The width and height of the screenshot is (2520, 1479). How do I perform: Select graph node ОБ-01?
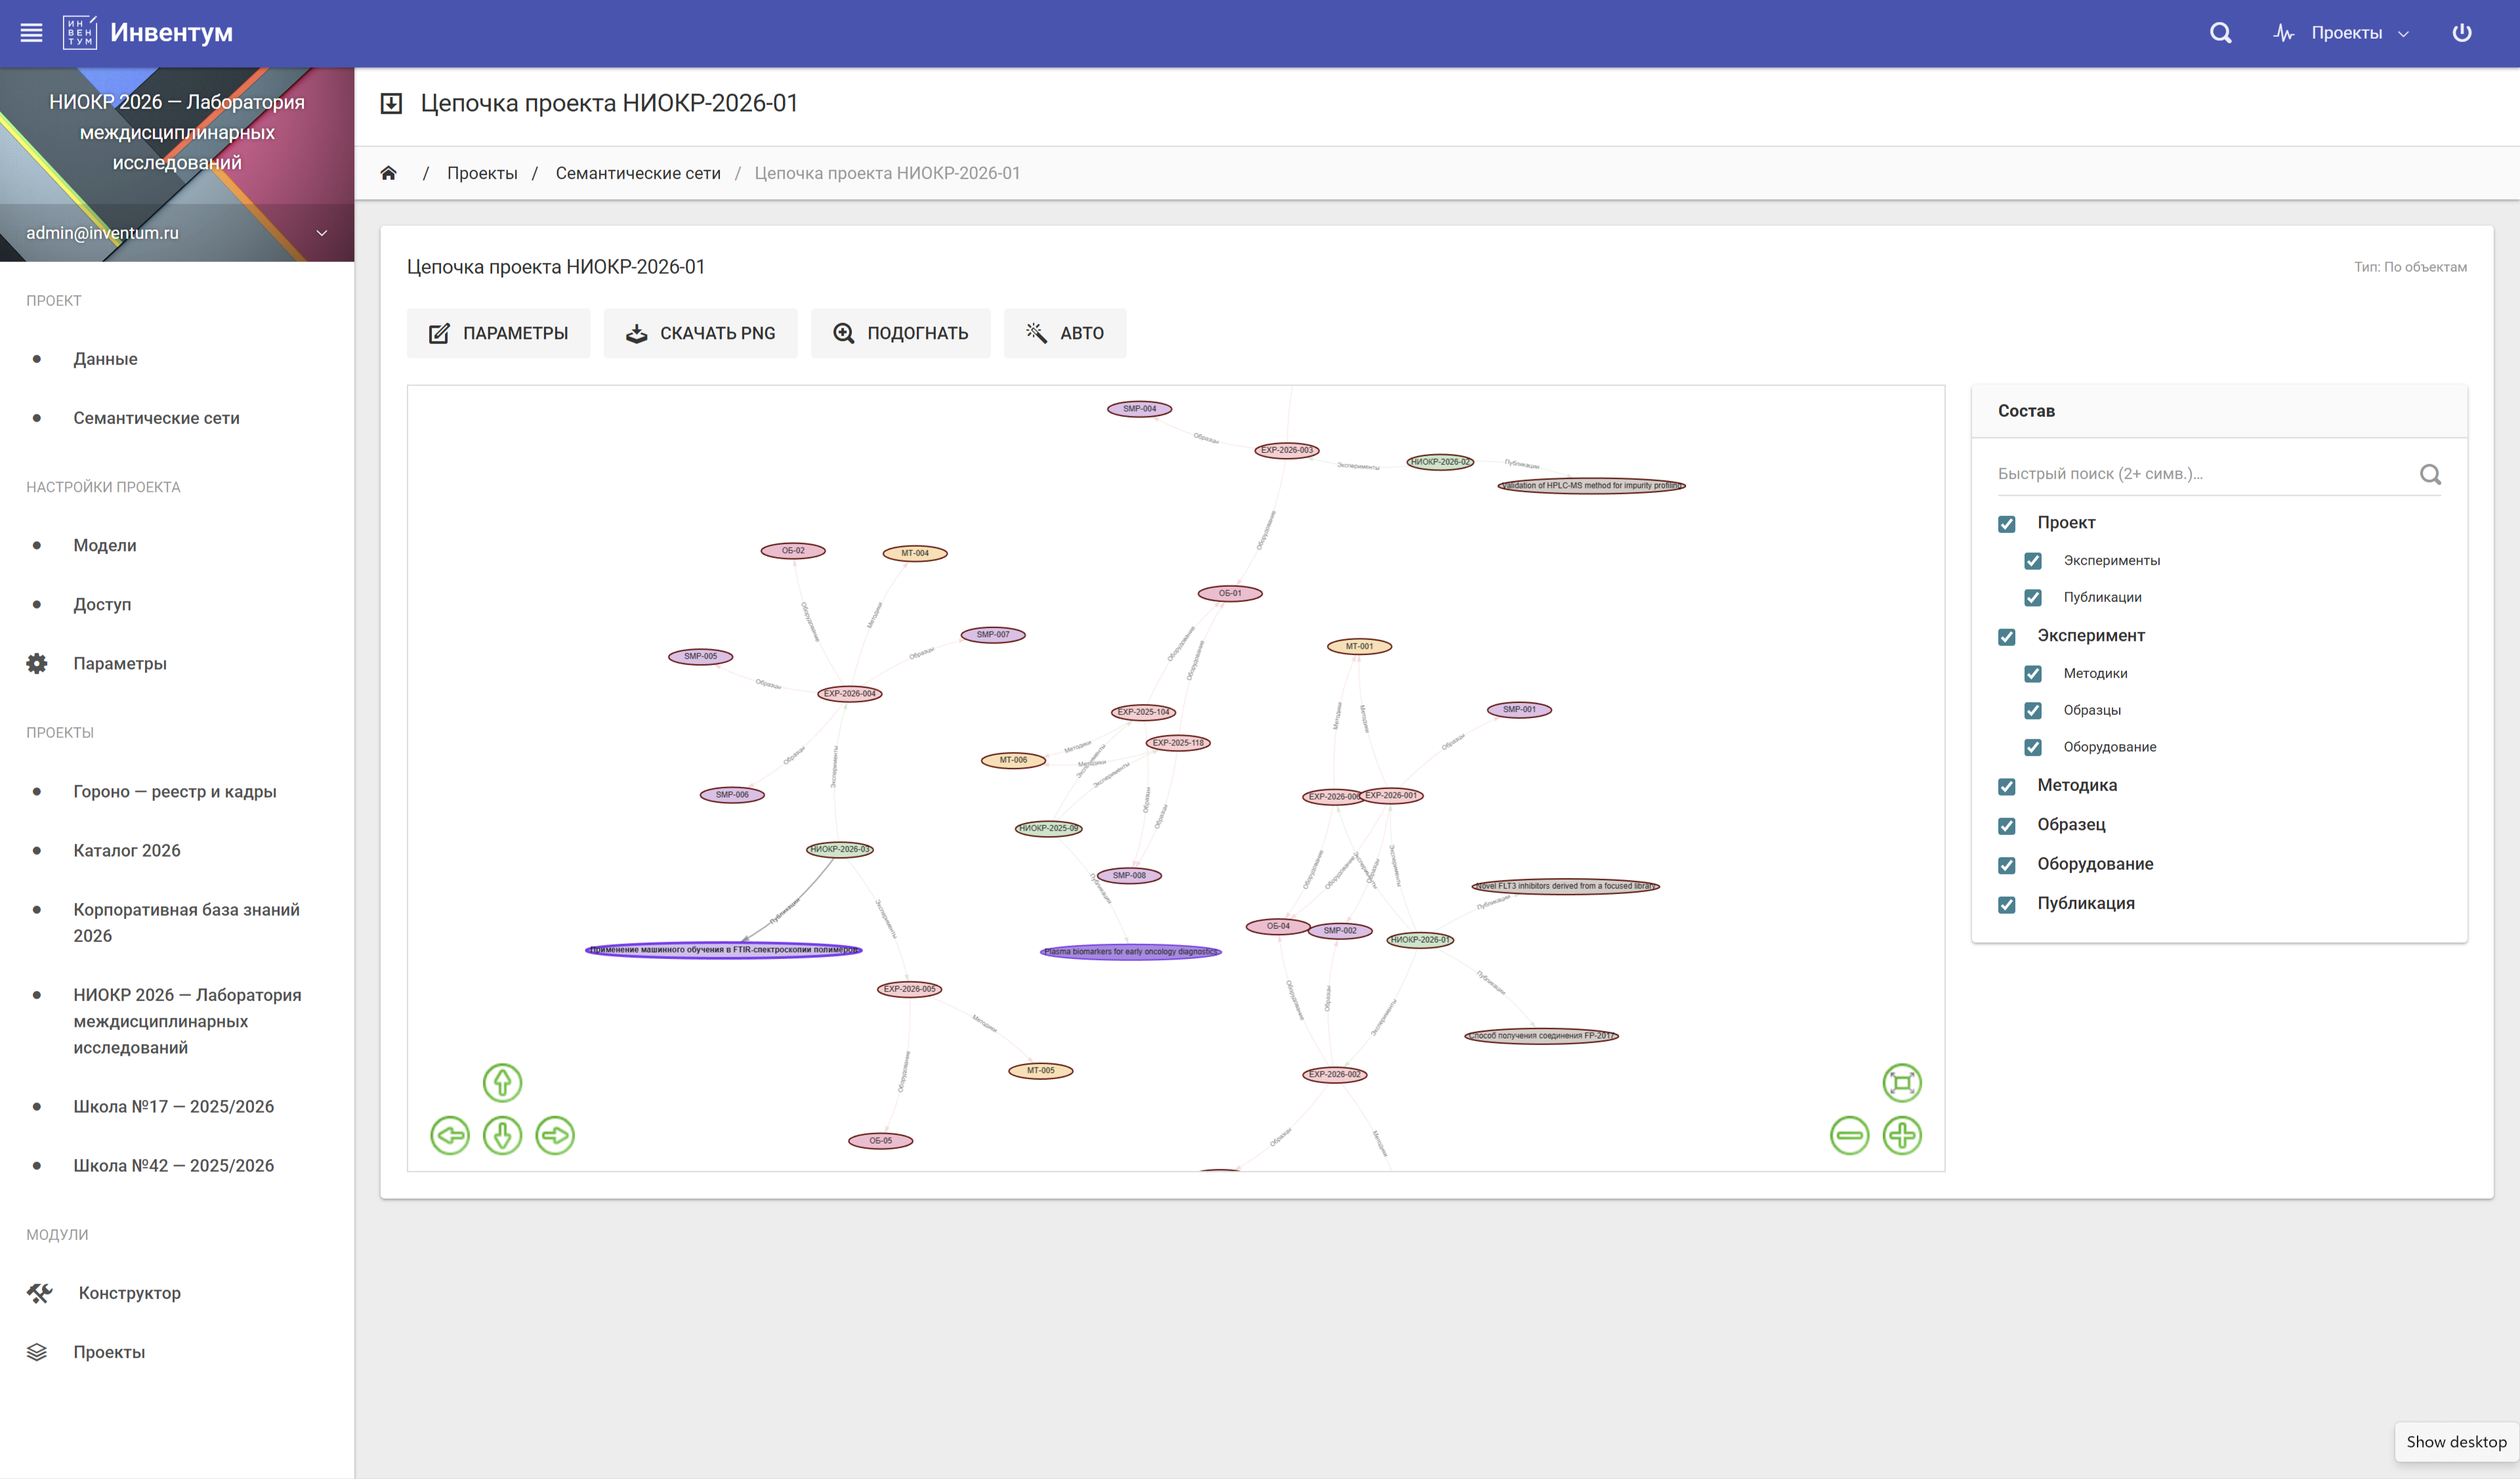(x=1230, y=593)
